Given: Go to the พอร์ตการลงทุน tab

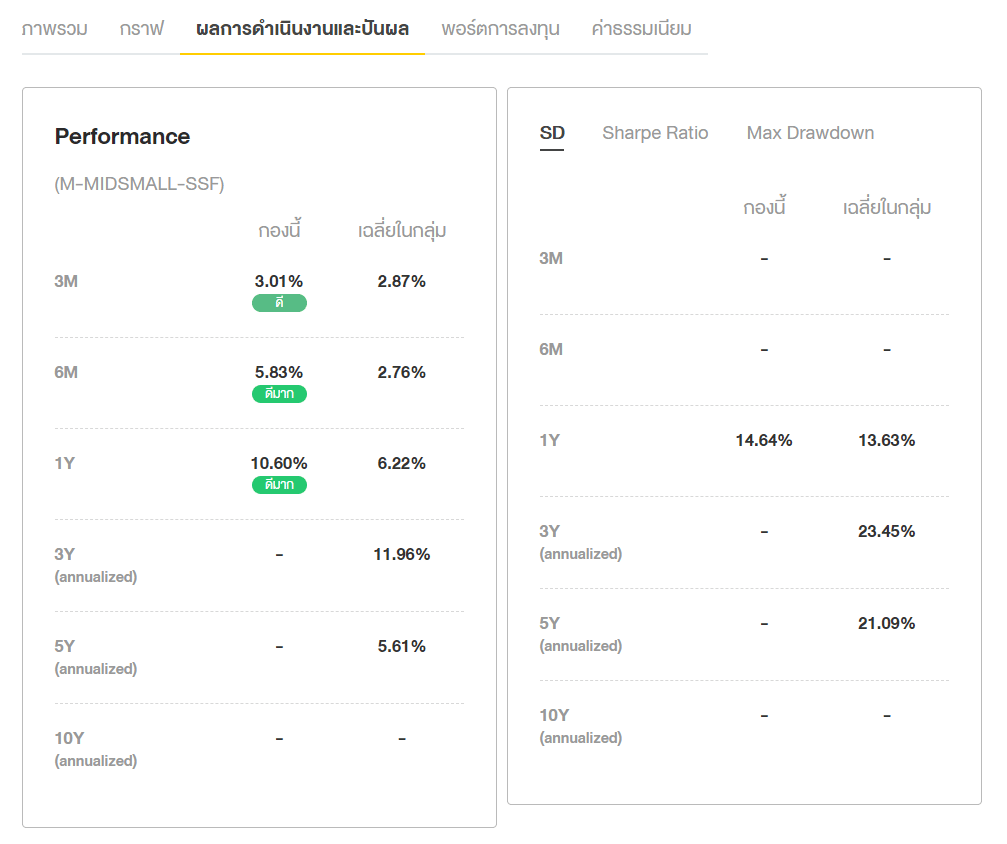Looking at the screenshot, I should pyautogui.click(x=500, y=28).
